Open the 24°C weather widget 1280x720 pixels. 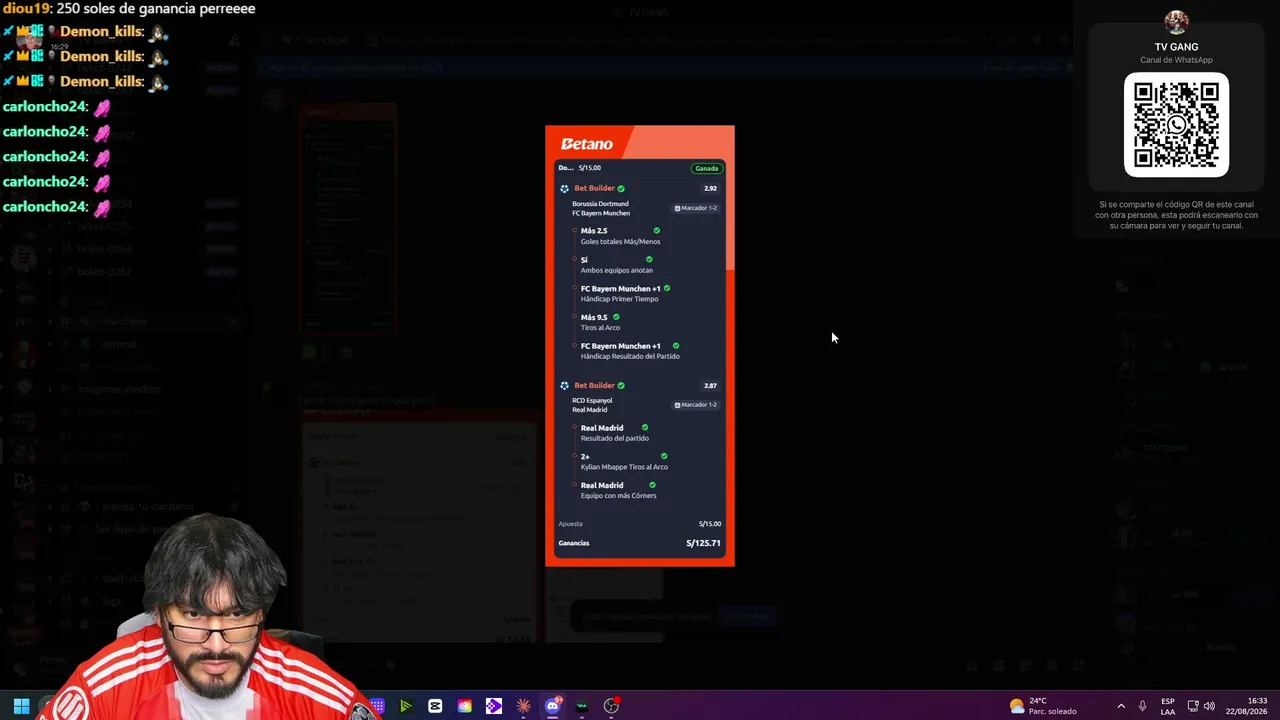[x=1043, y=706]
